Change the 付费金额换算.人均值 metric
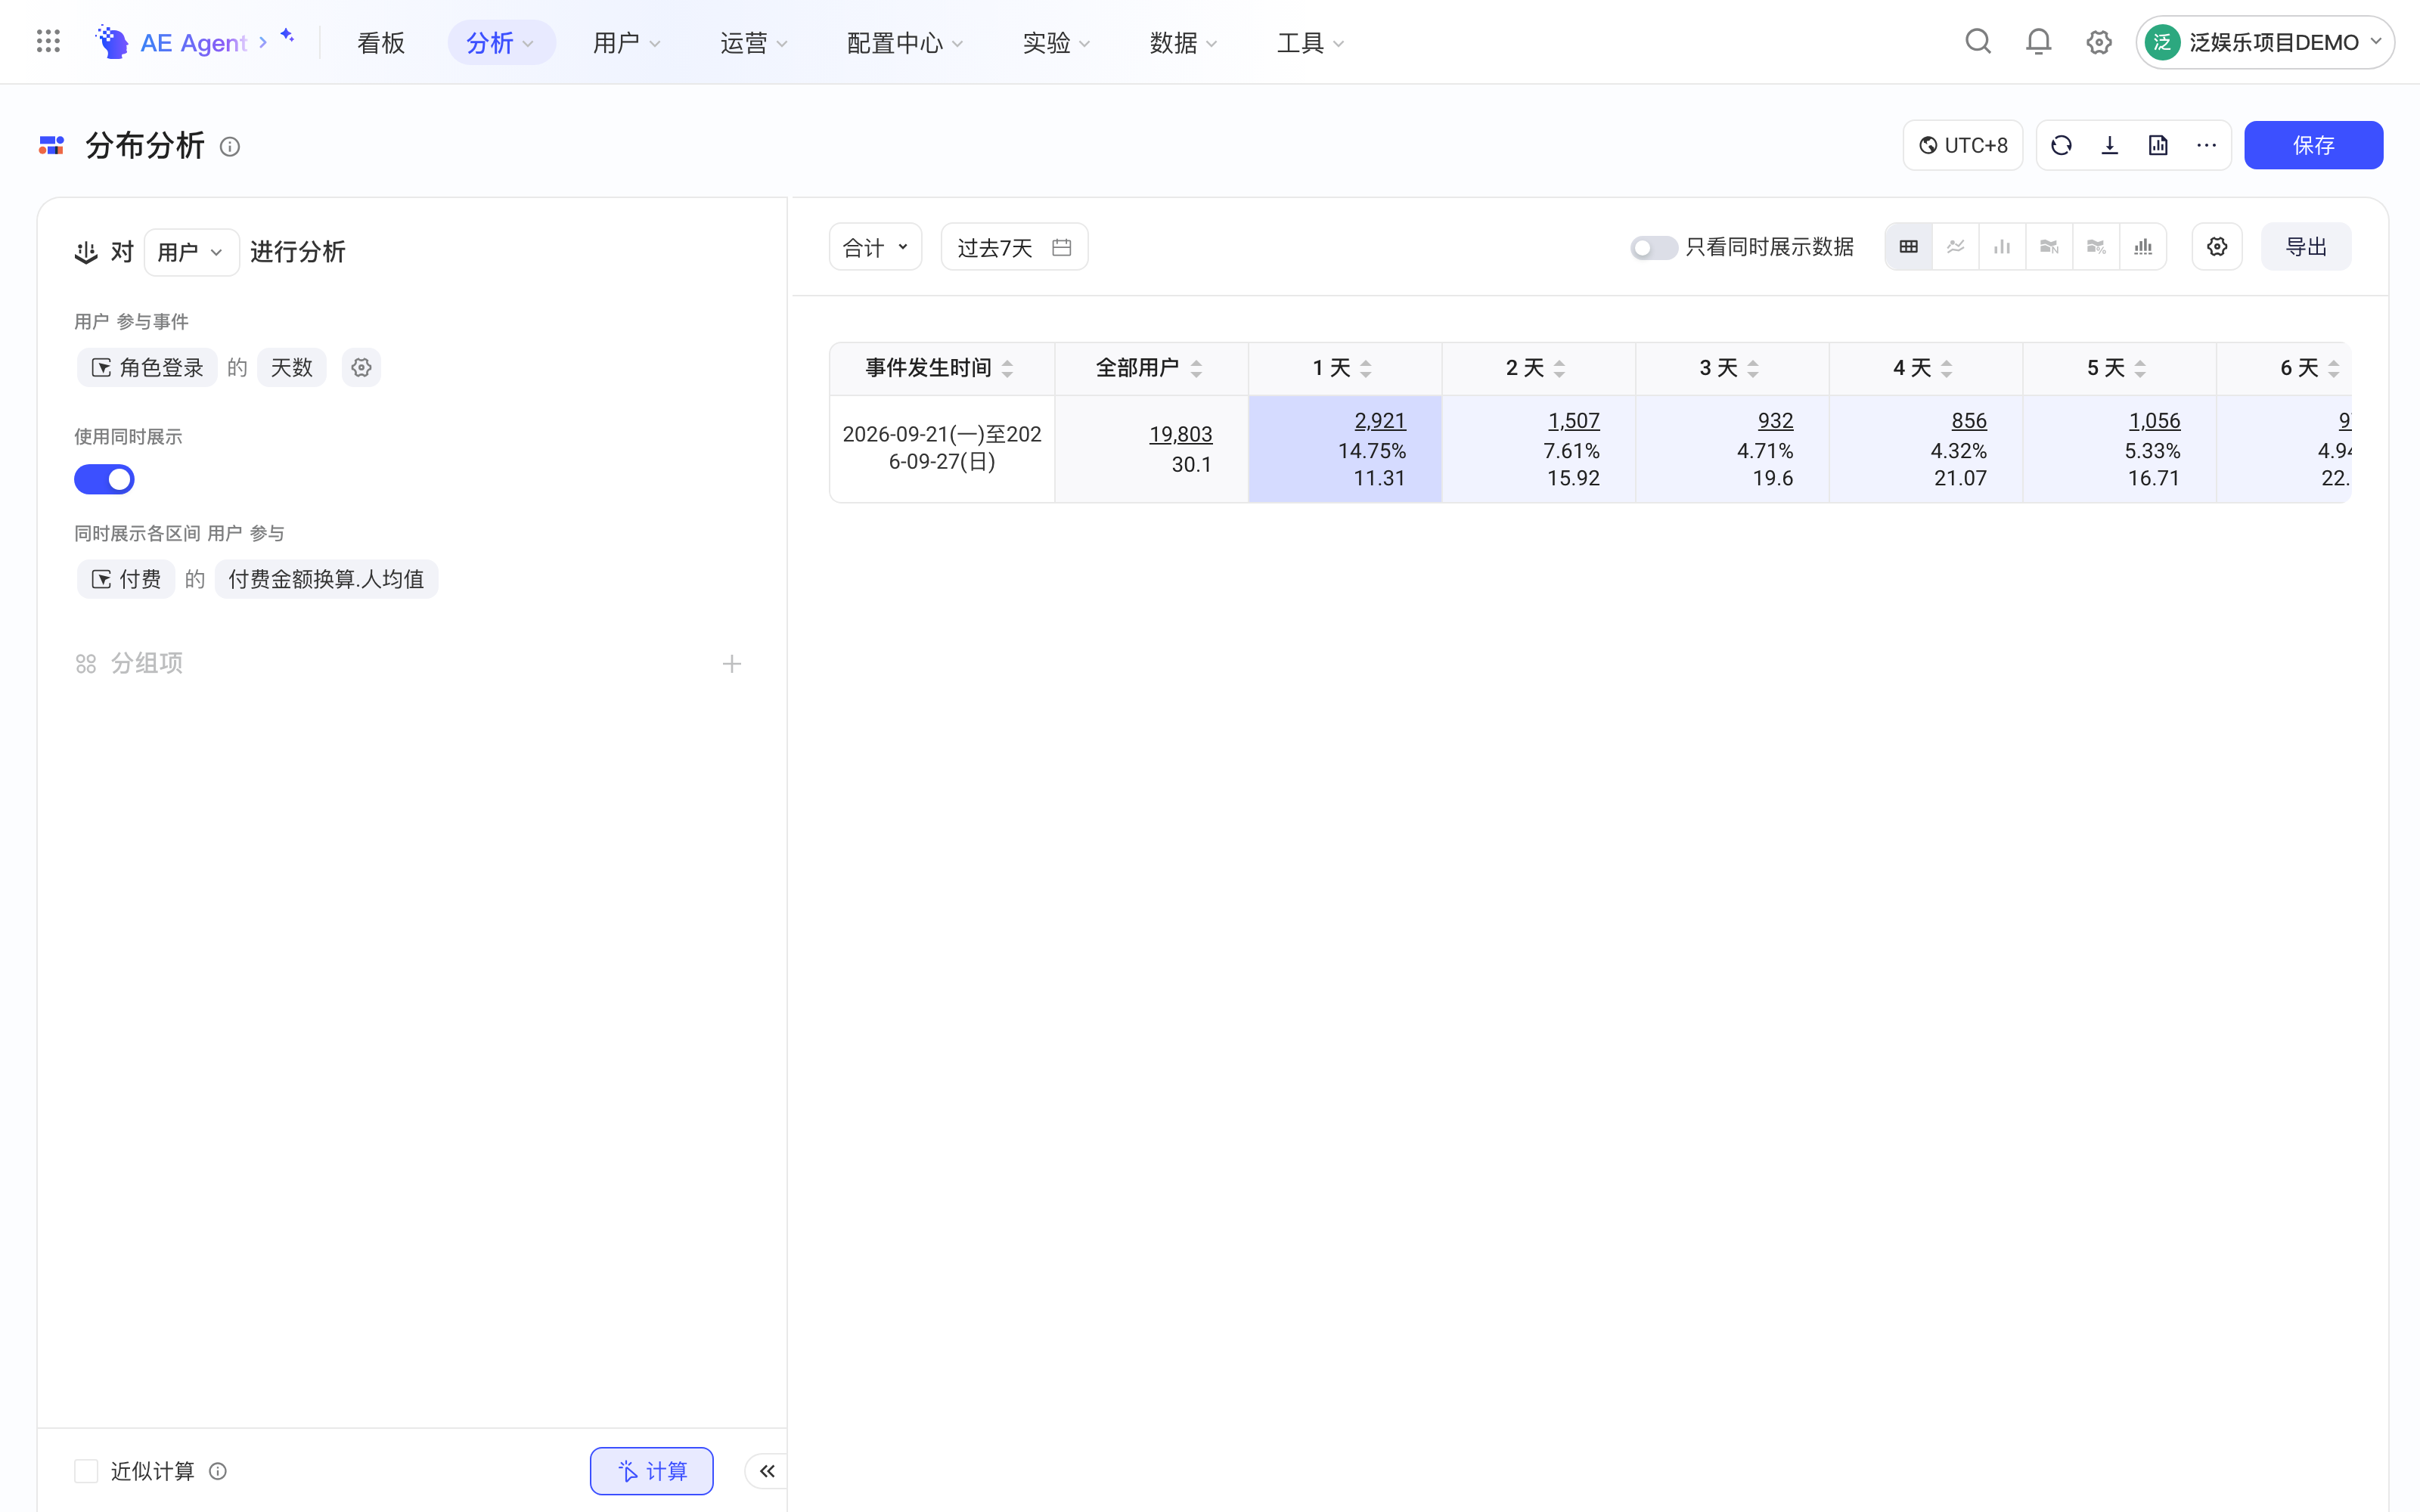This screenshot has height=1512, width=2420. [x=326, y=579]
